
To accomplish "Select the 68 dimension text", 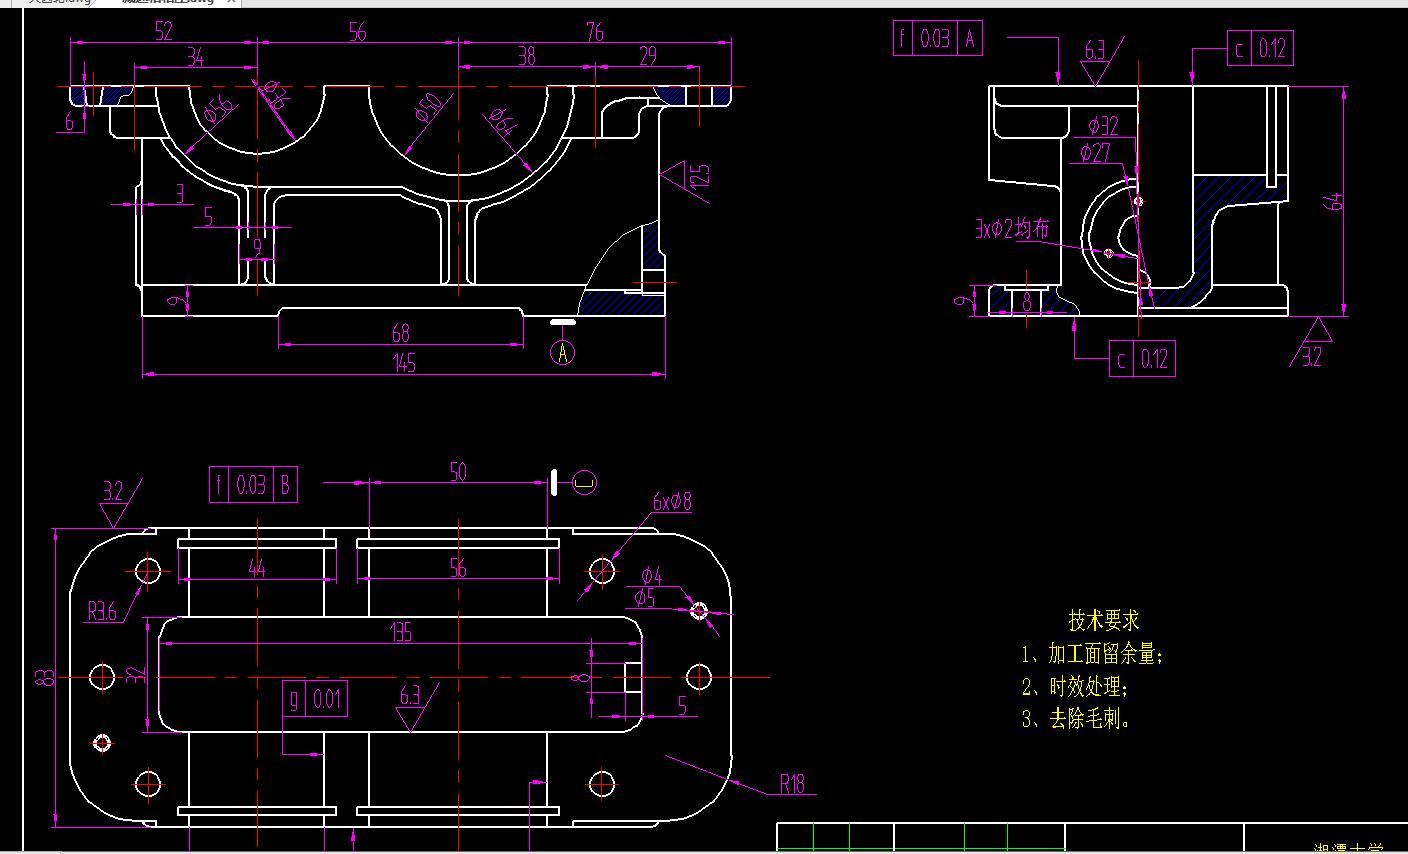I will pyautogui.click(x=401, y=333).
